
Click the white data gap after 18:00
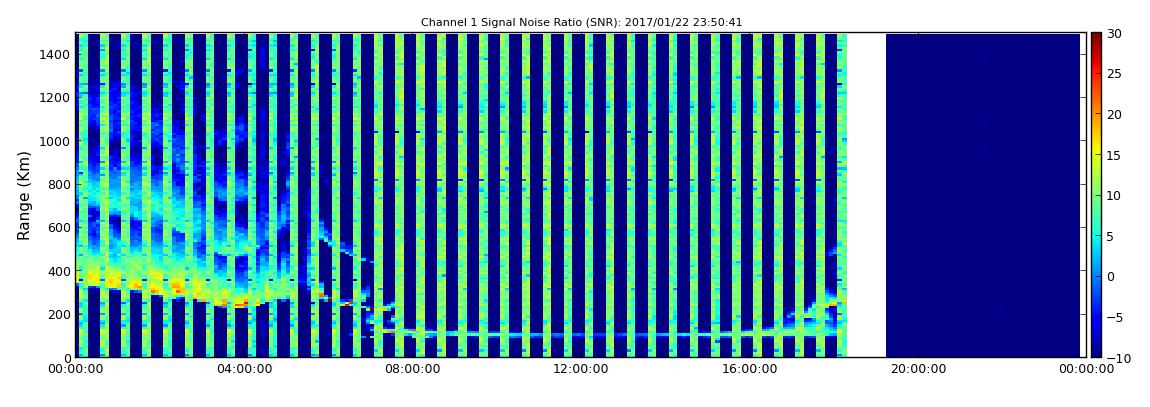tap(866, 195)
